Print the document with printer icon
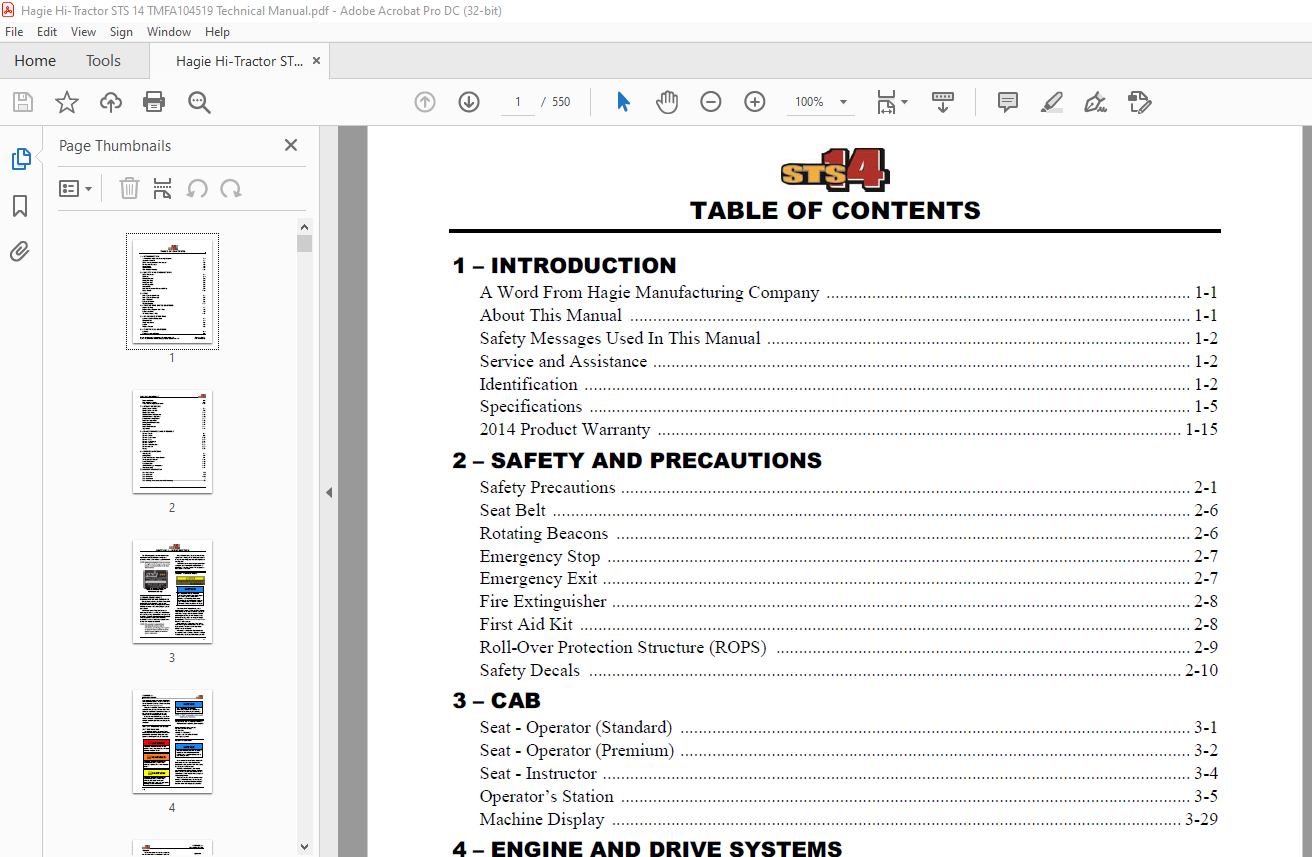Viewport: 1312px width, 857px height. tap(154, 102)
